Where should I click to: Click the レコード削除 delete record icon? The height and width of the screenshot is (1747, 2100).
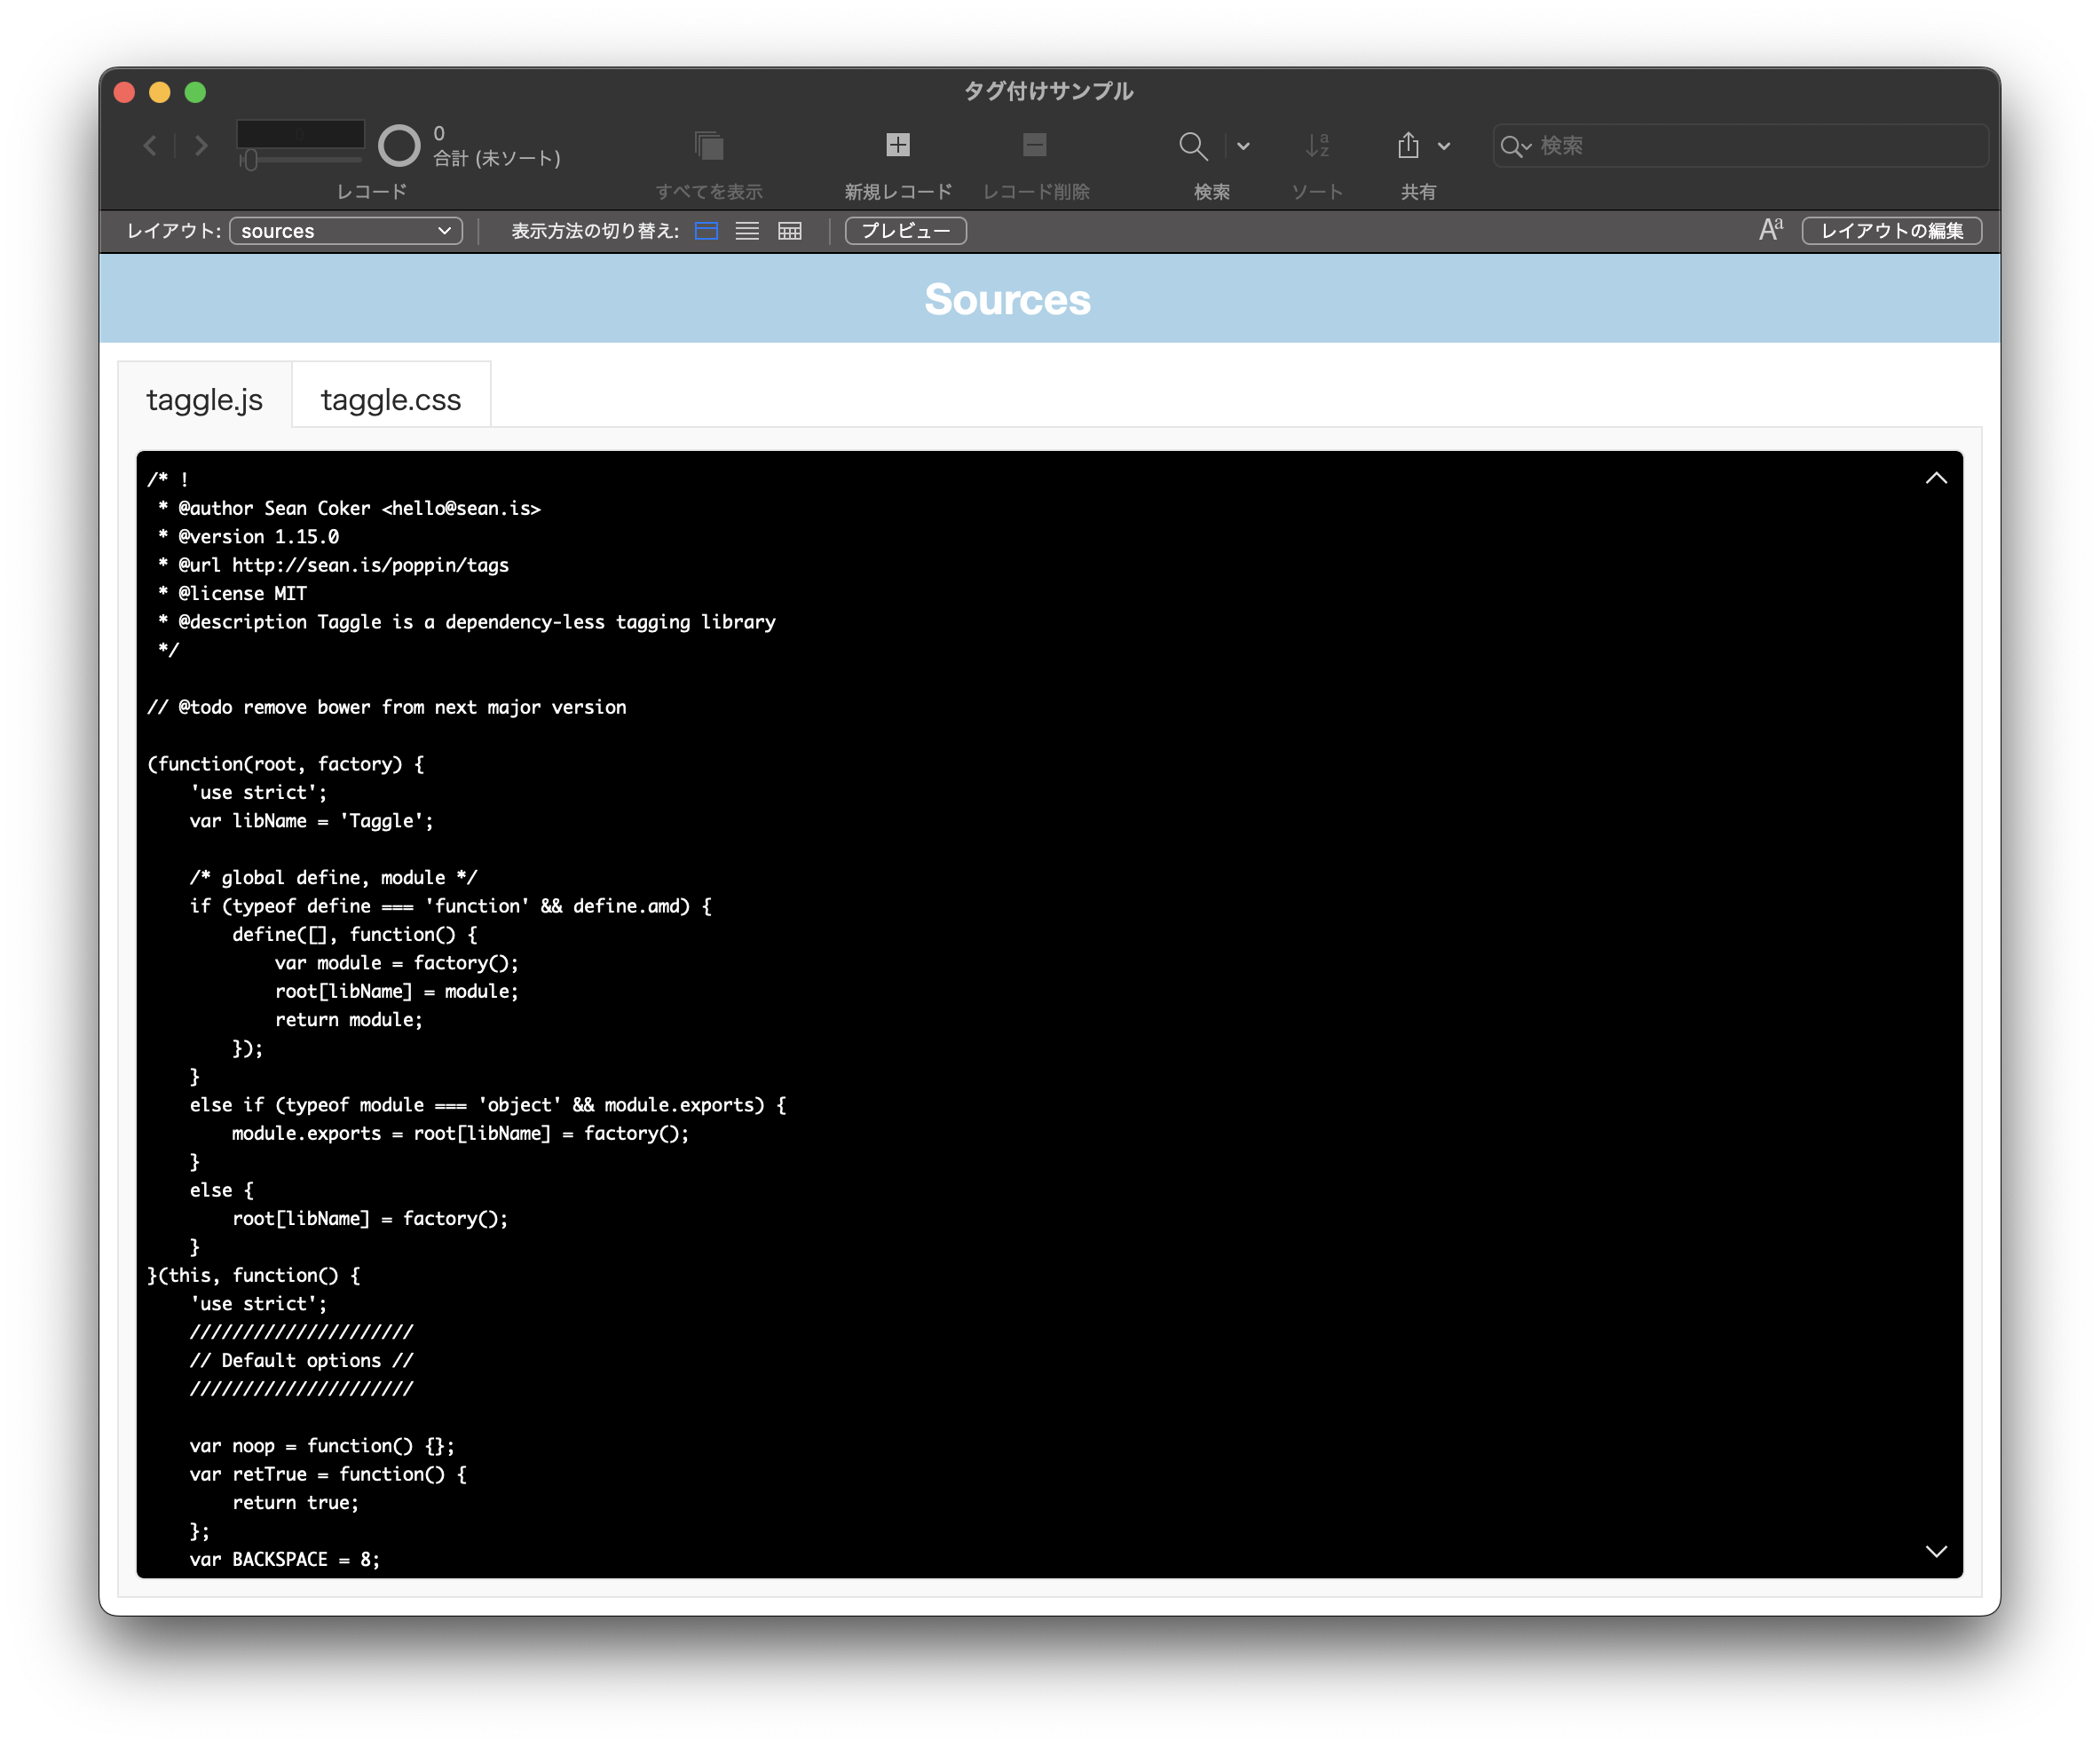pyautogui.click(x=1034, y=145)
